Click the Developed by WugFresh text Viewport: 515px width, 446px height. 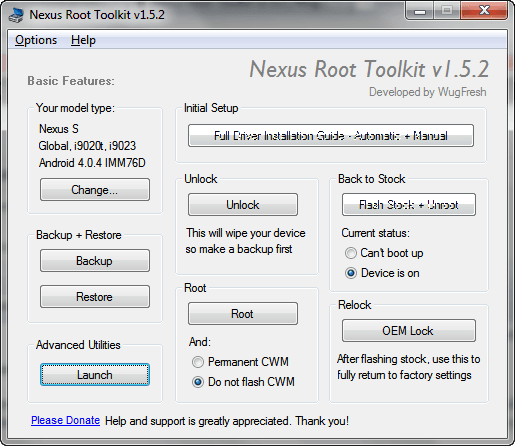click(x=428, y=92)
